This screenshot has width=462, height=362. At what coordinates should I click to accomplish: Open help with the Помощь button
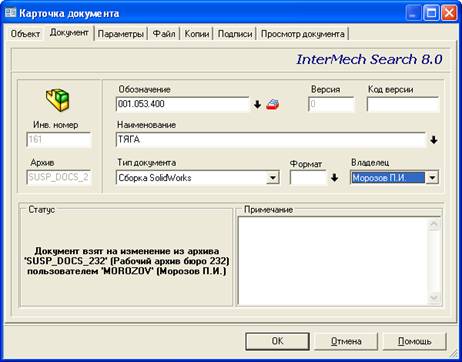[414, 341]
